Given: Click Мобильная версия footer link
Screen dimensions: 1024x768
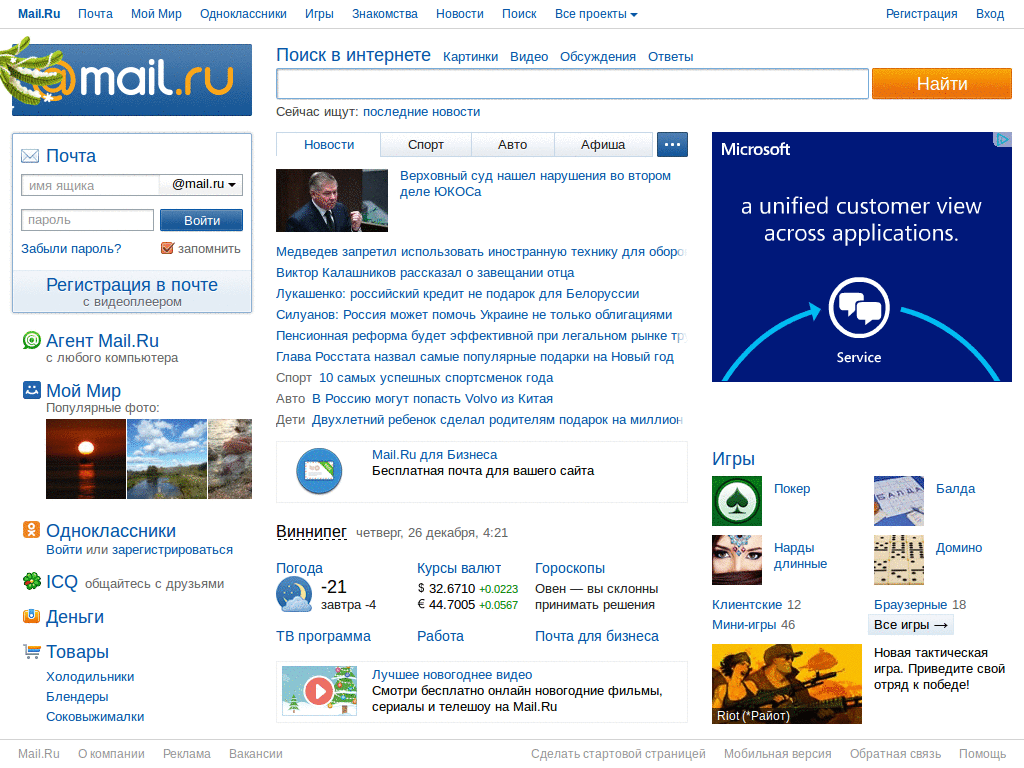Looking at the screenshot, I should tap(777, 754).
